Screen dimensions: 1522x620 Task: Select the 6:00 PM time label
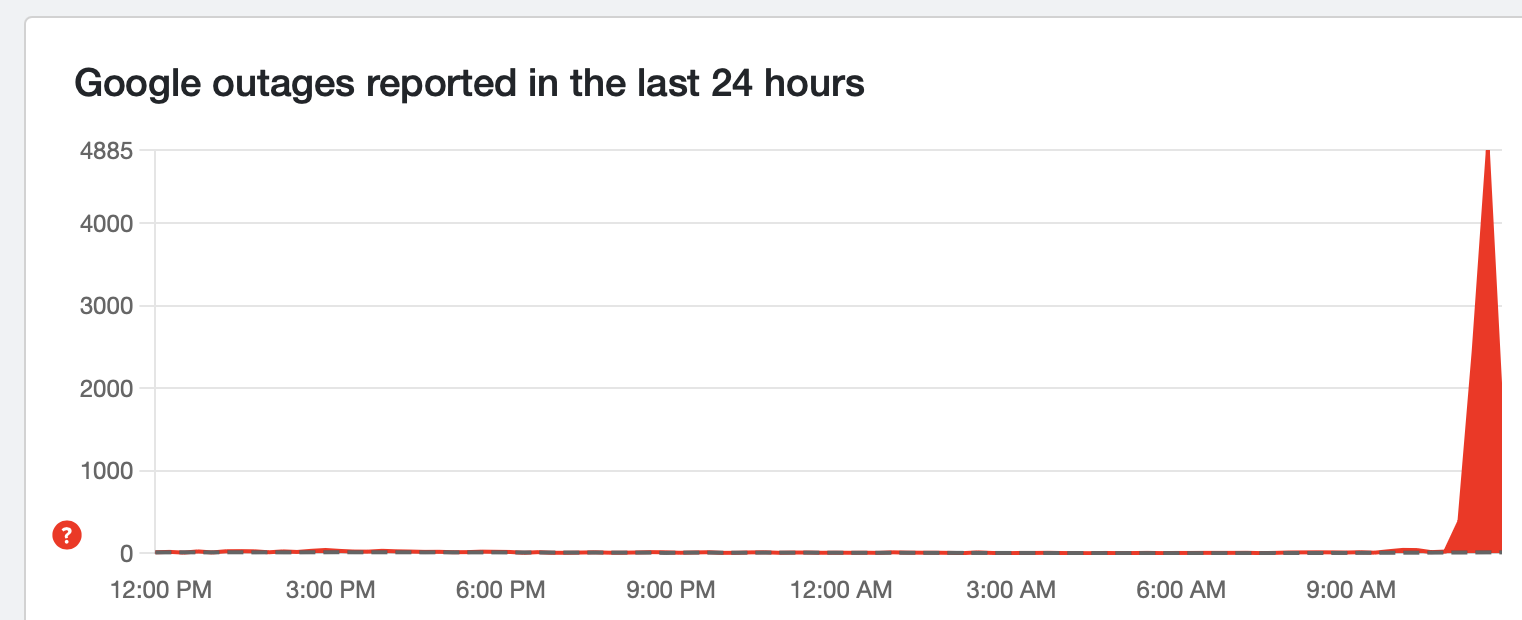click(500, 590)
